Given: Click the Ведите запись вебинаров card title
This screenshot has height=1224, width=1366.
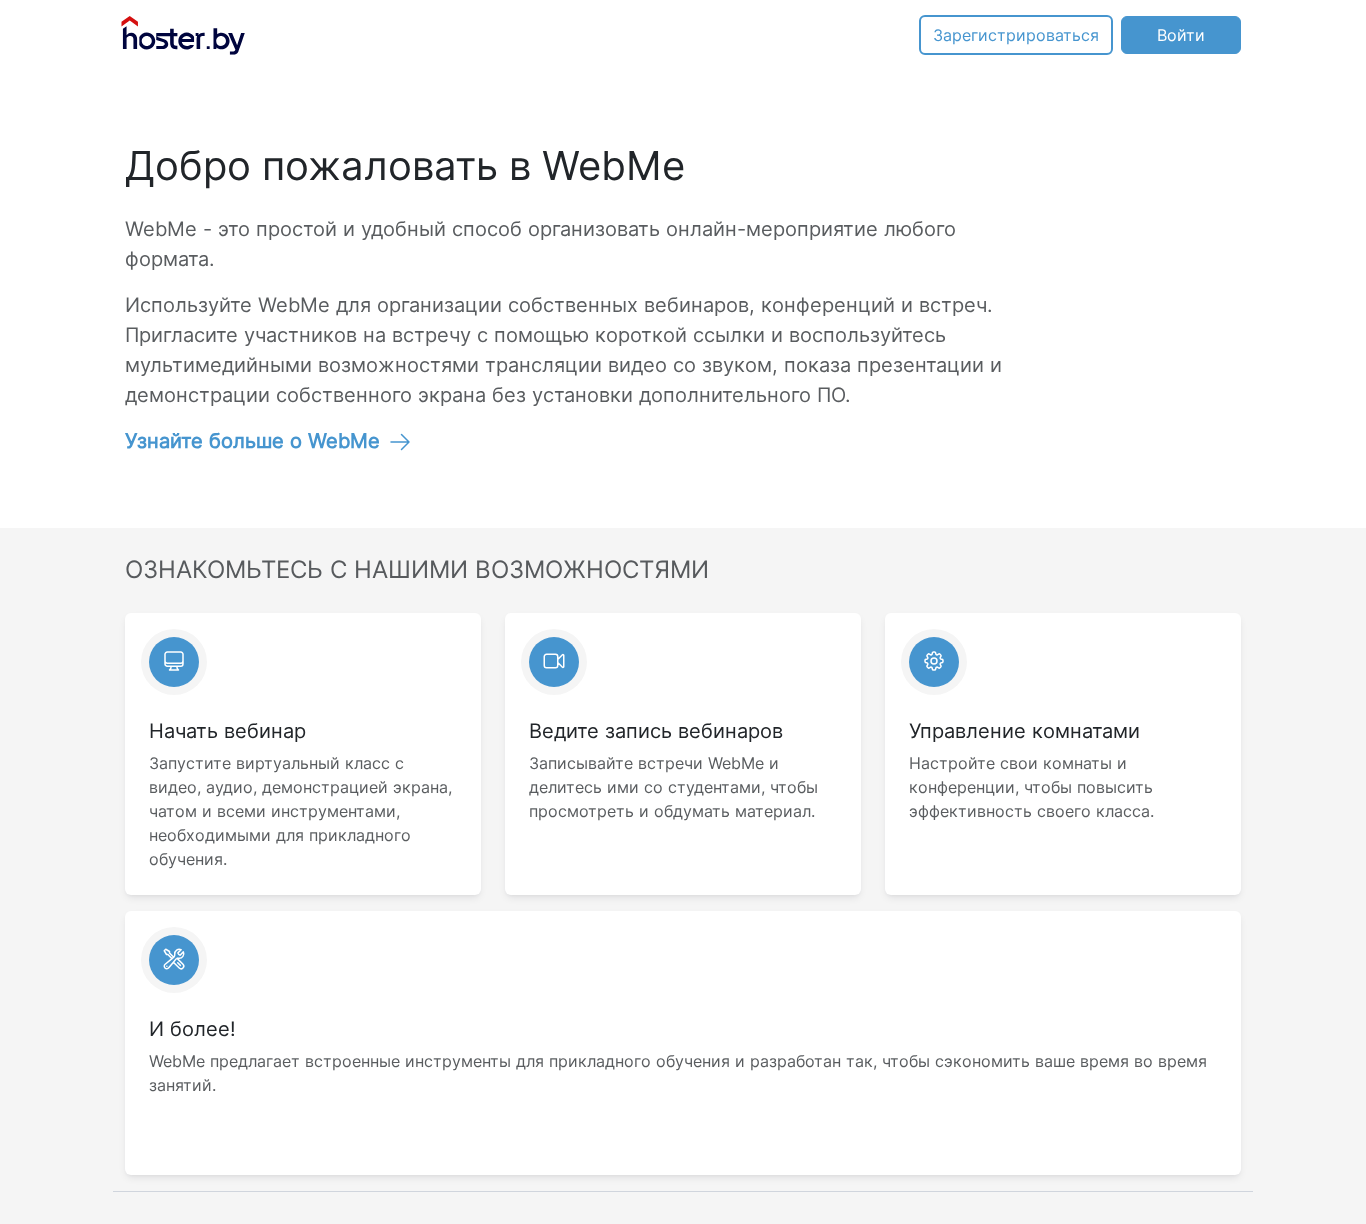Looking at the screenshot, I should [656, 731].
